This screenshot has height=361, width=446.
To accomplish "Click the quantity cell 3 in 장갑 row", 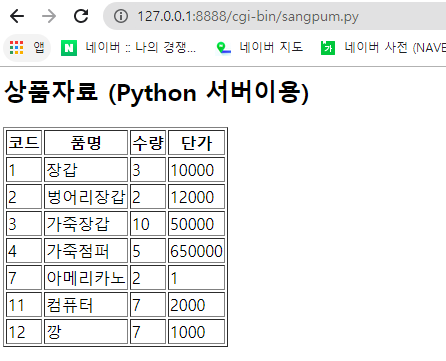I will [148, 170].
